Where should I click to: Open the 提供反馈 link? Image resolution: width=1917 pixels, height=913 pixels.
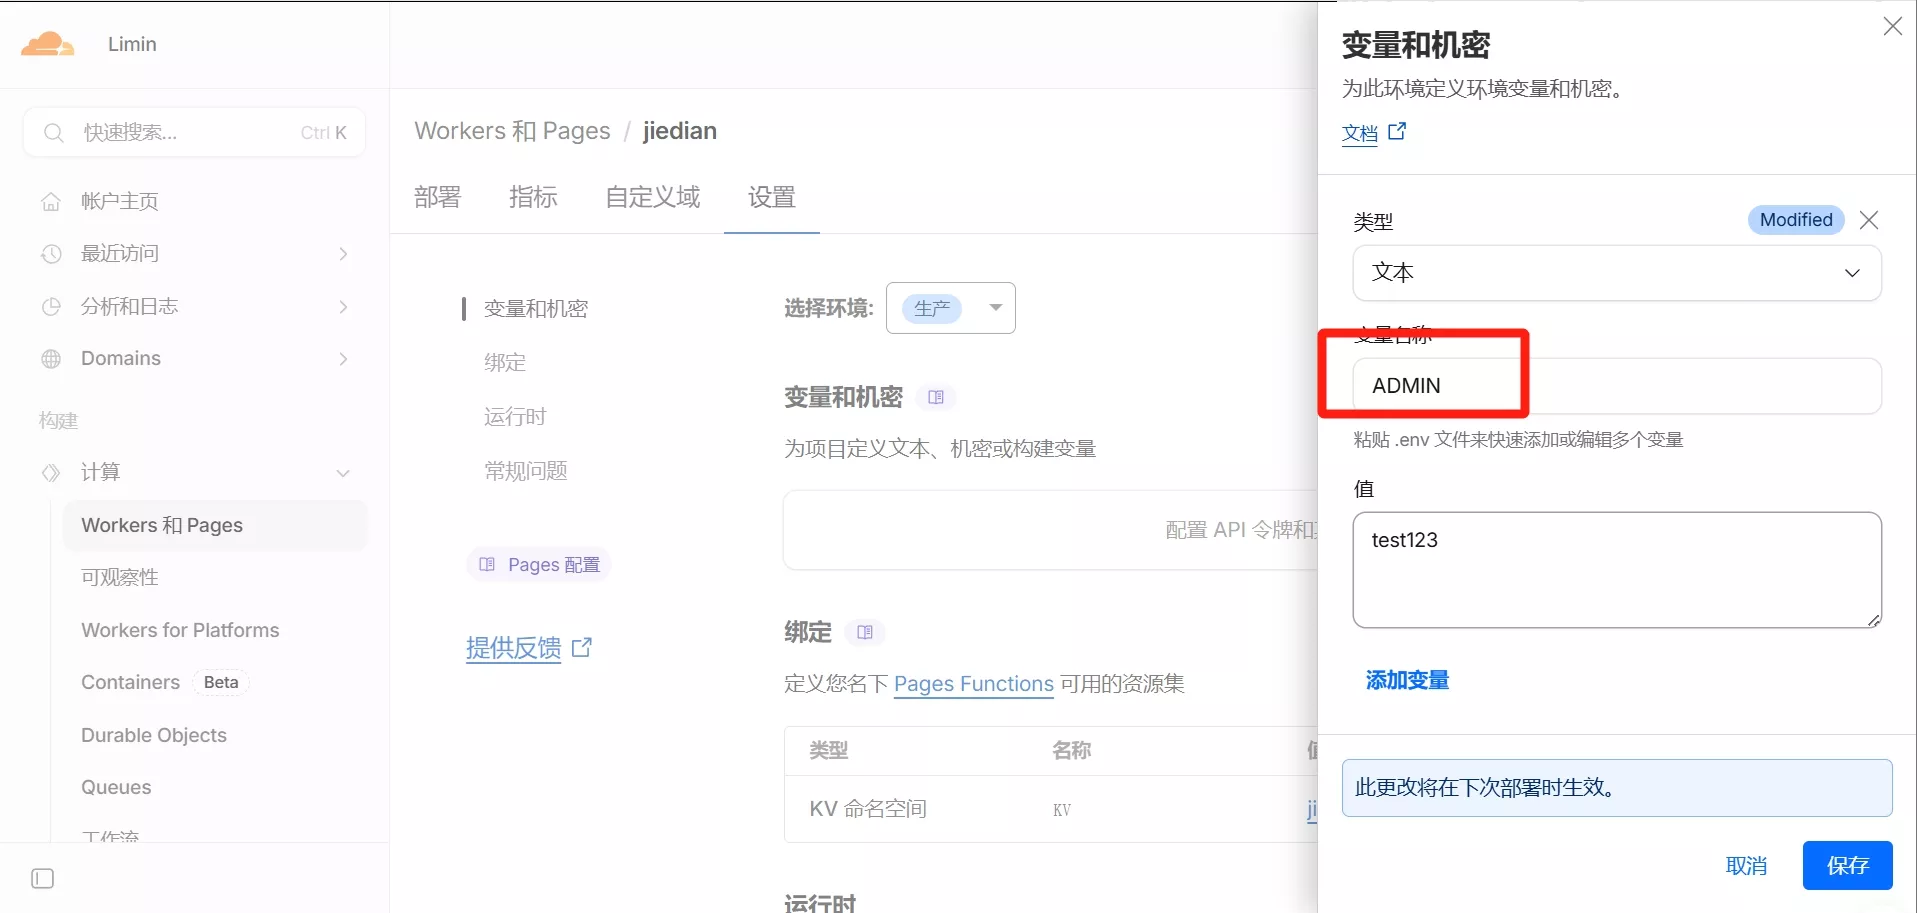point(514,648)
